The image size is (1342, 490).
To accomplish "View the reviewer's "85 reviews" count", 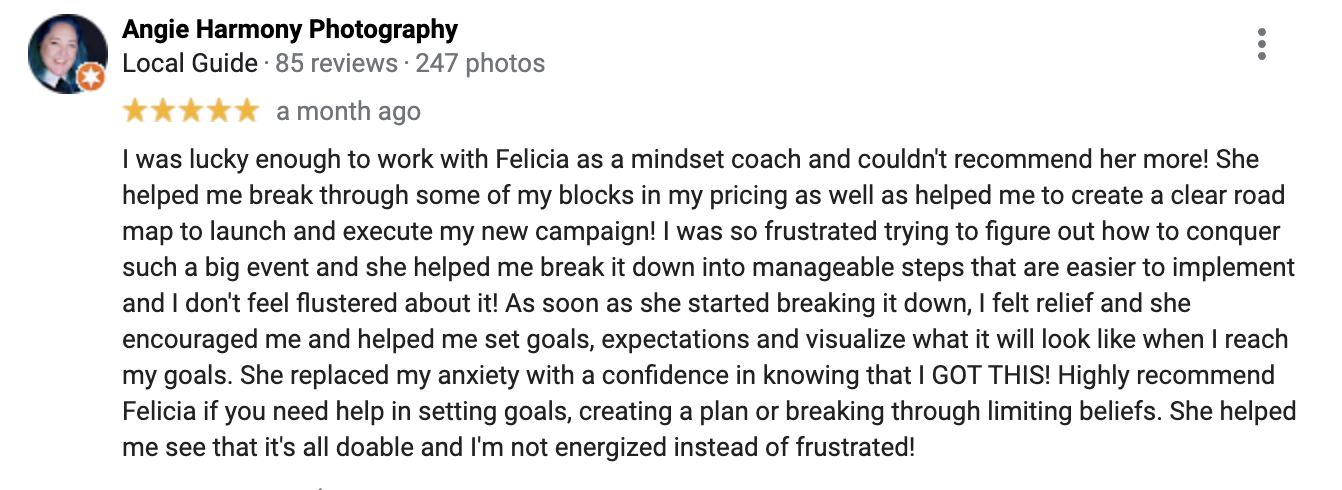I will pyautogui.click(x=336, y=64).
